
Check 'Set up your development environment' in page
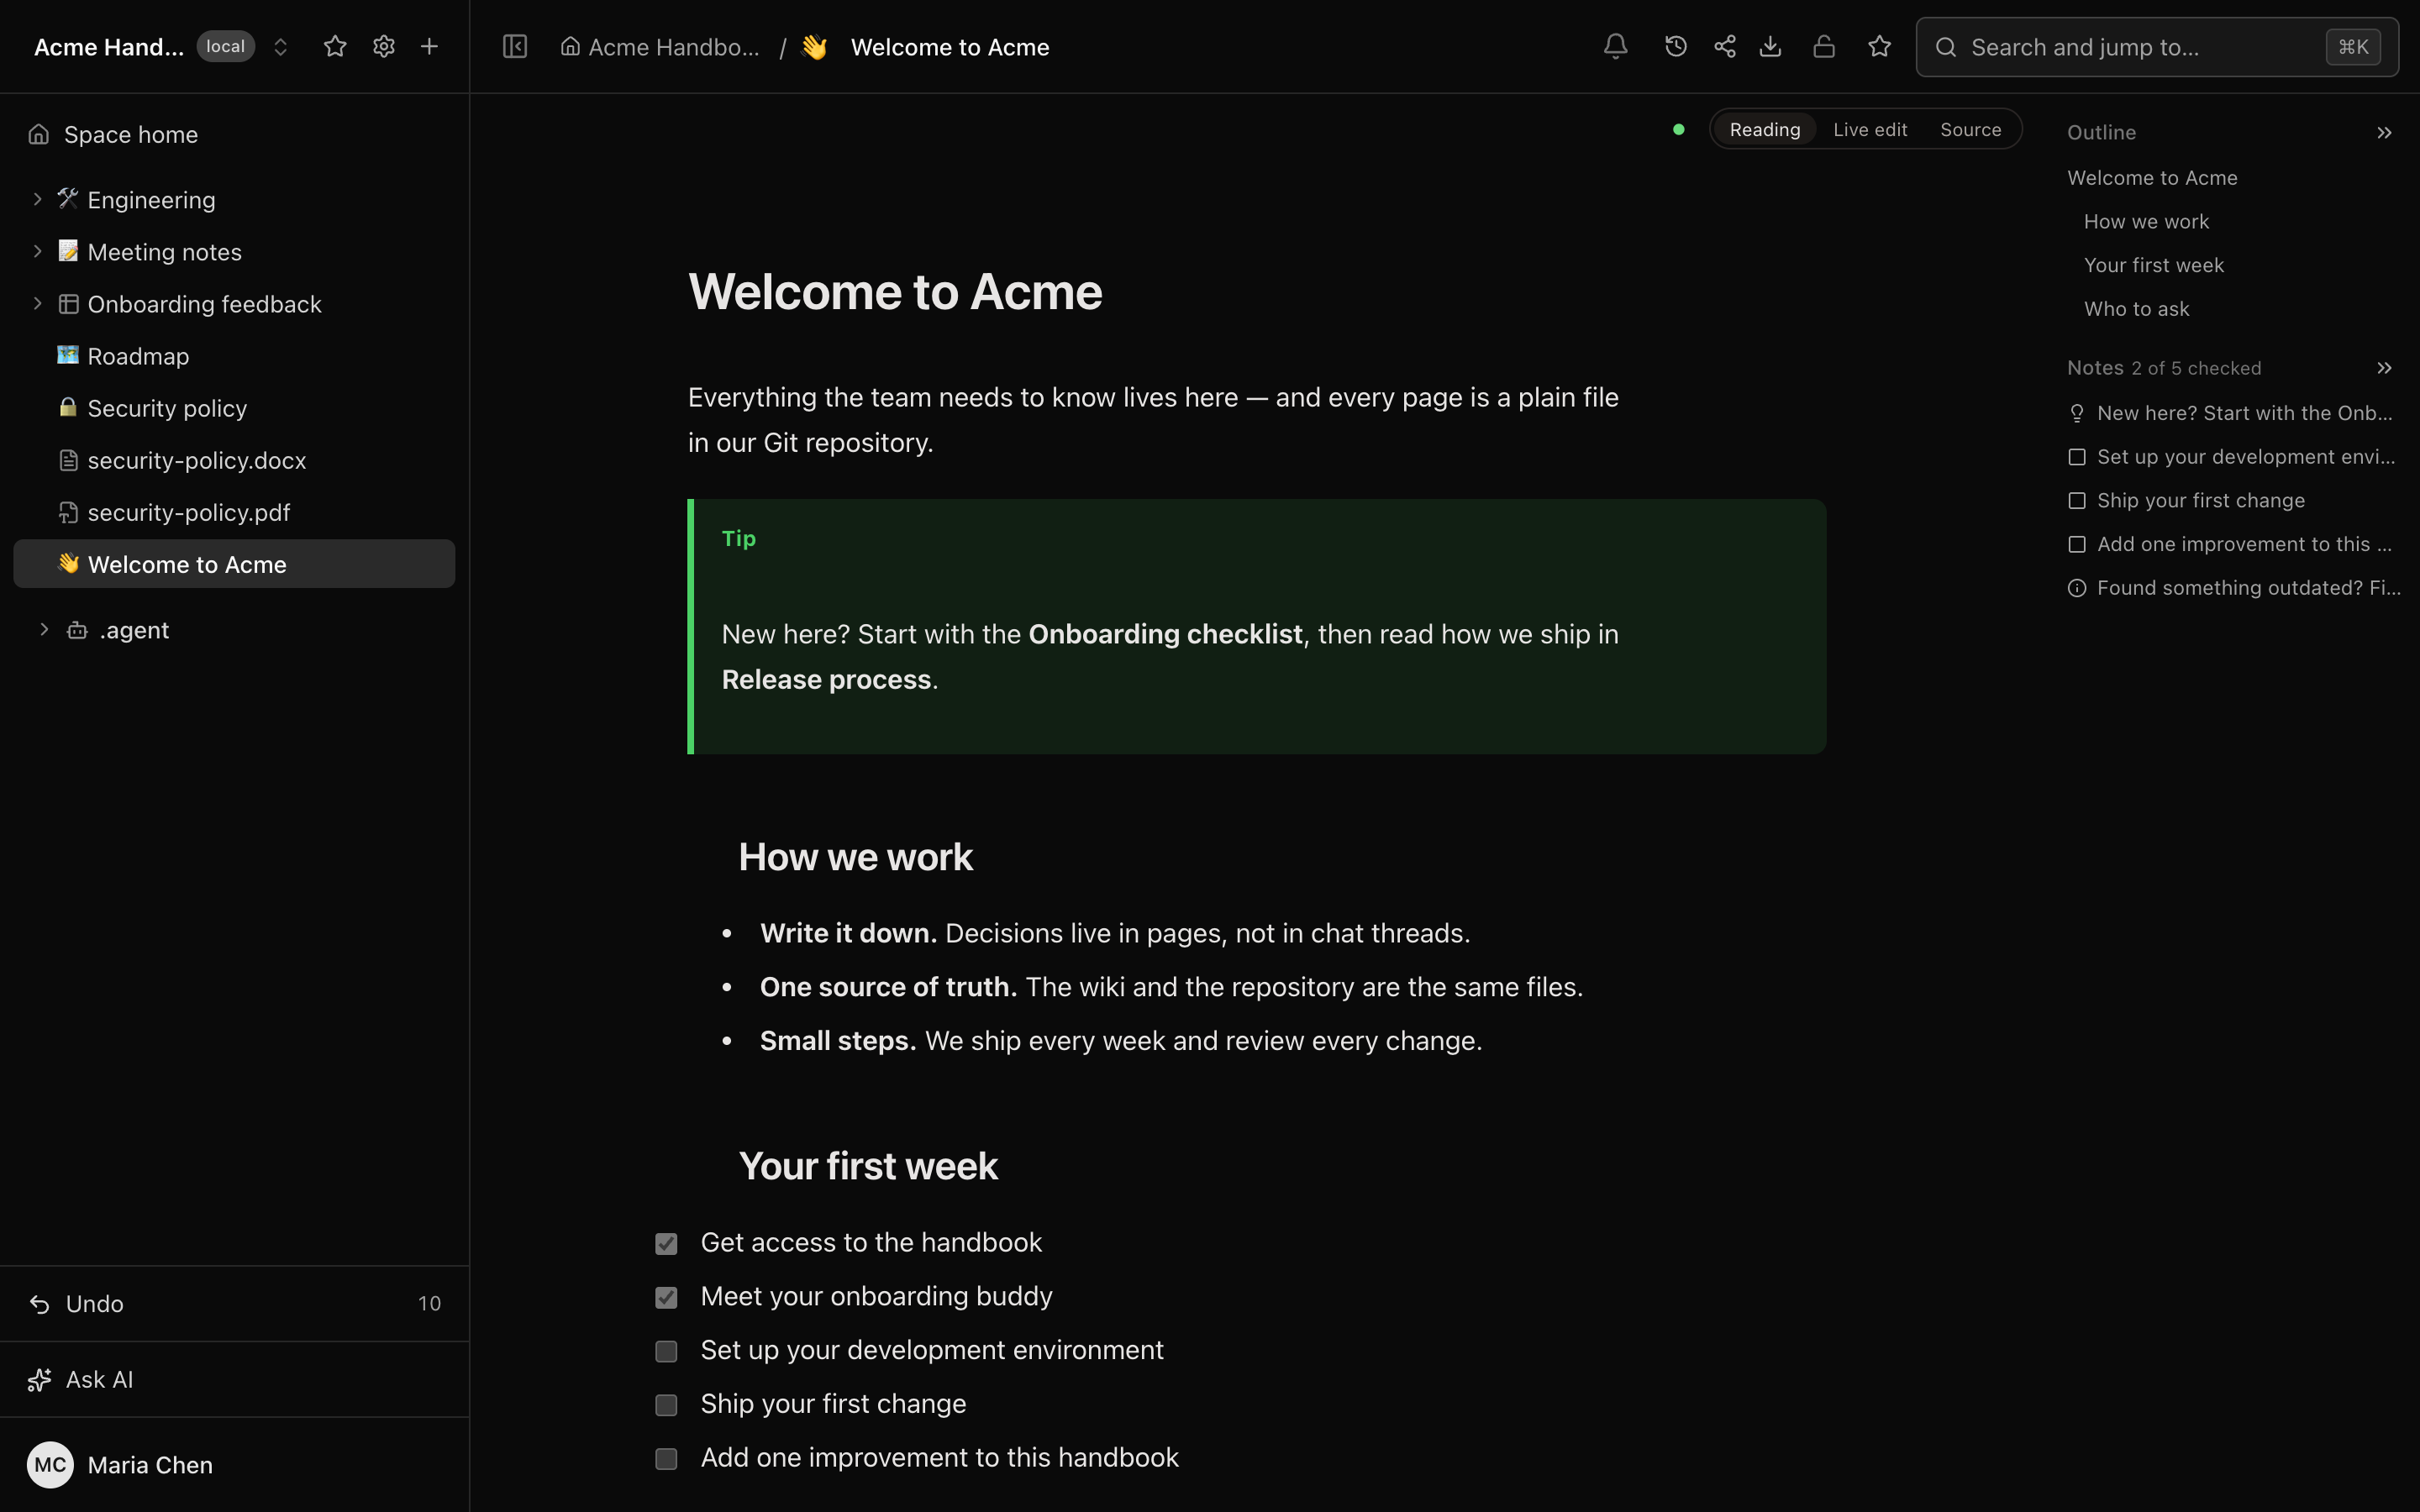[666, 1351]
